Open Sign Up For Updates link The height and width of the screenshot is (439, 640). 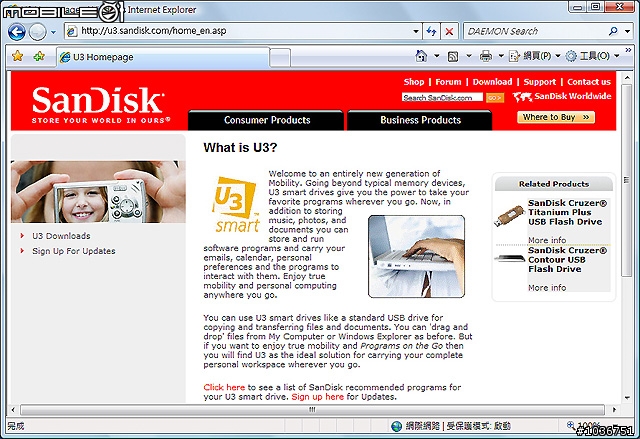74,251
